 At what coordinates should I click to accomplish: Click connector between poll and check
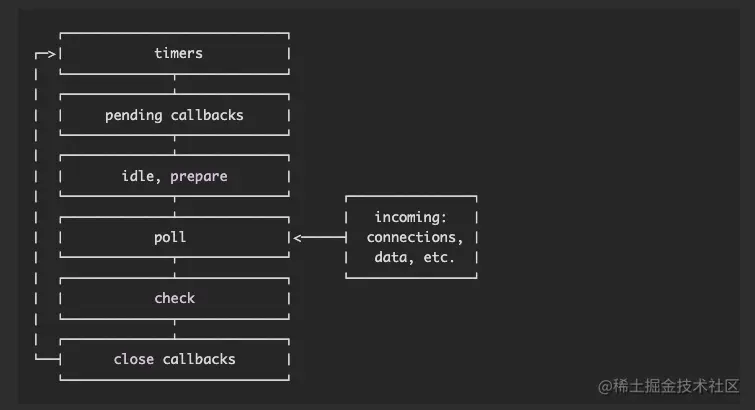(175, 268)
